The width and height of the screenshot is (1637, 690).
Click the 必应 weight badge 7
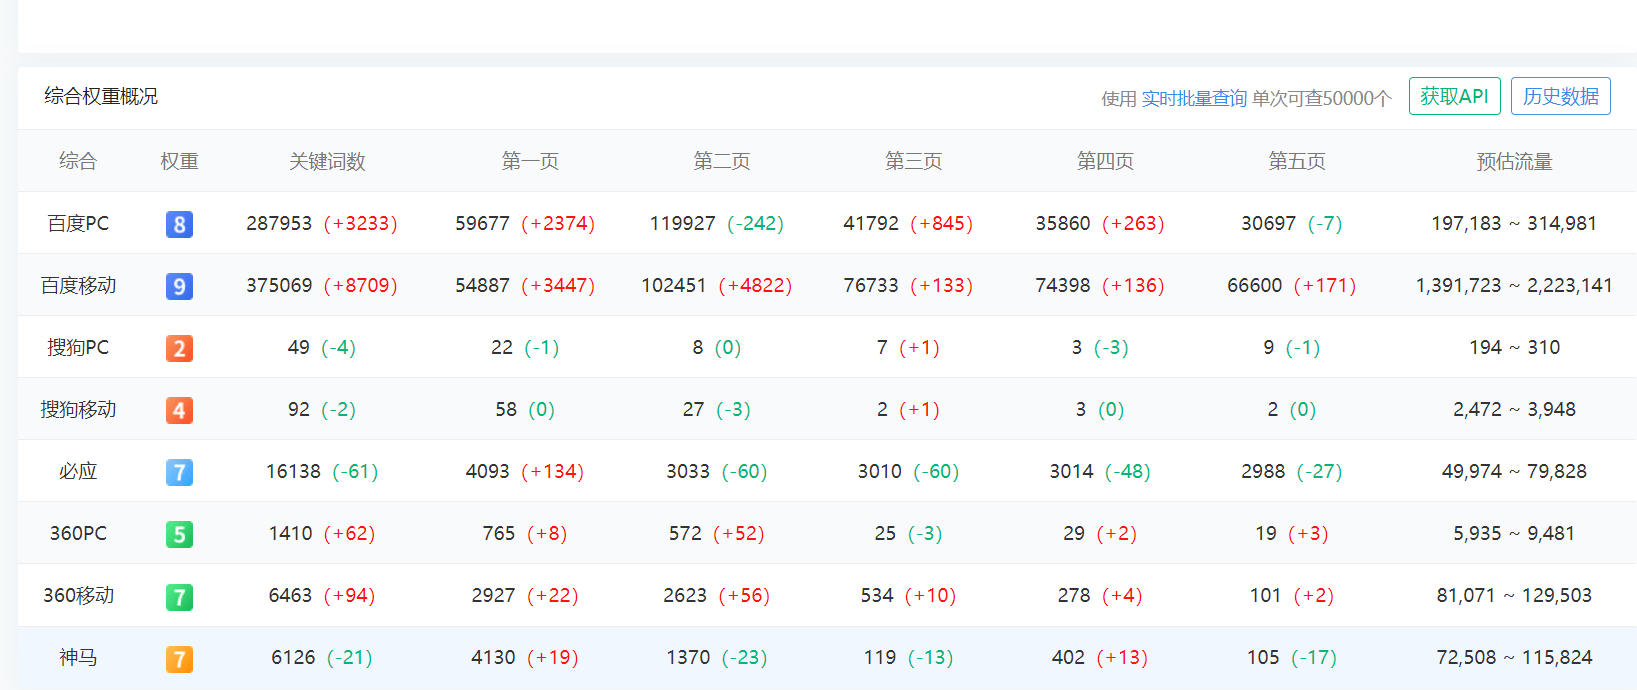pyautogui.click(x=179, y=472)
